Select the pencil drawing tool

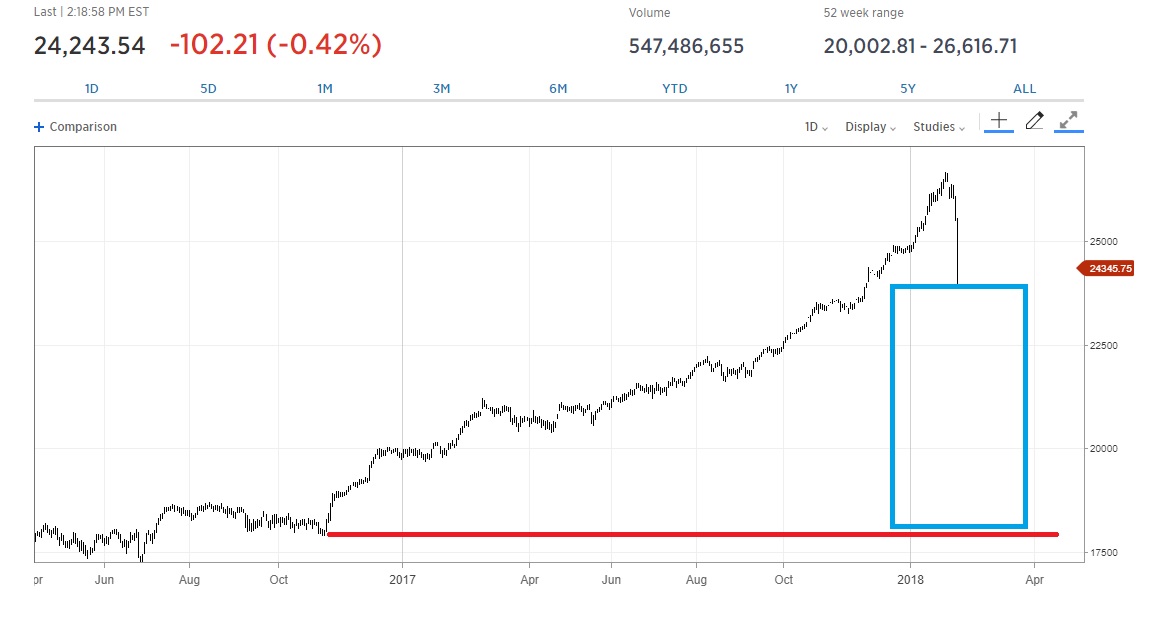pos(1034,121)
